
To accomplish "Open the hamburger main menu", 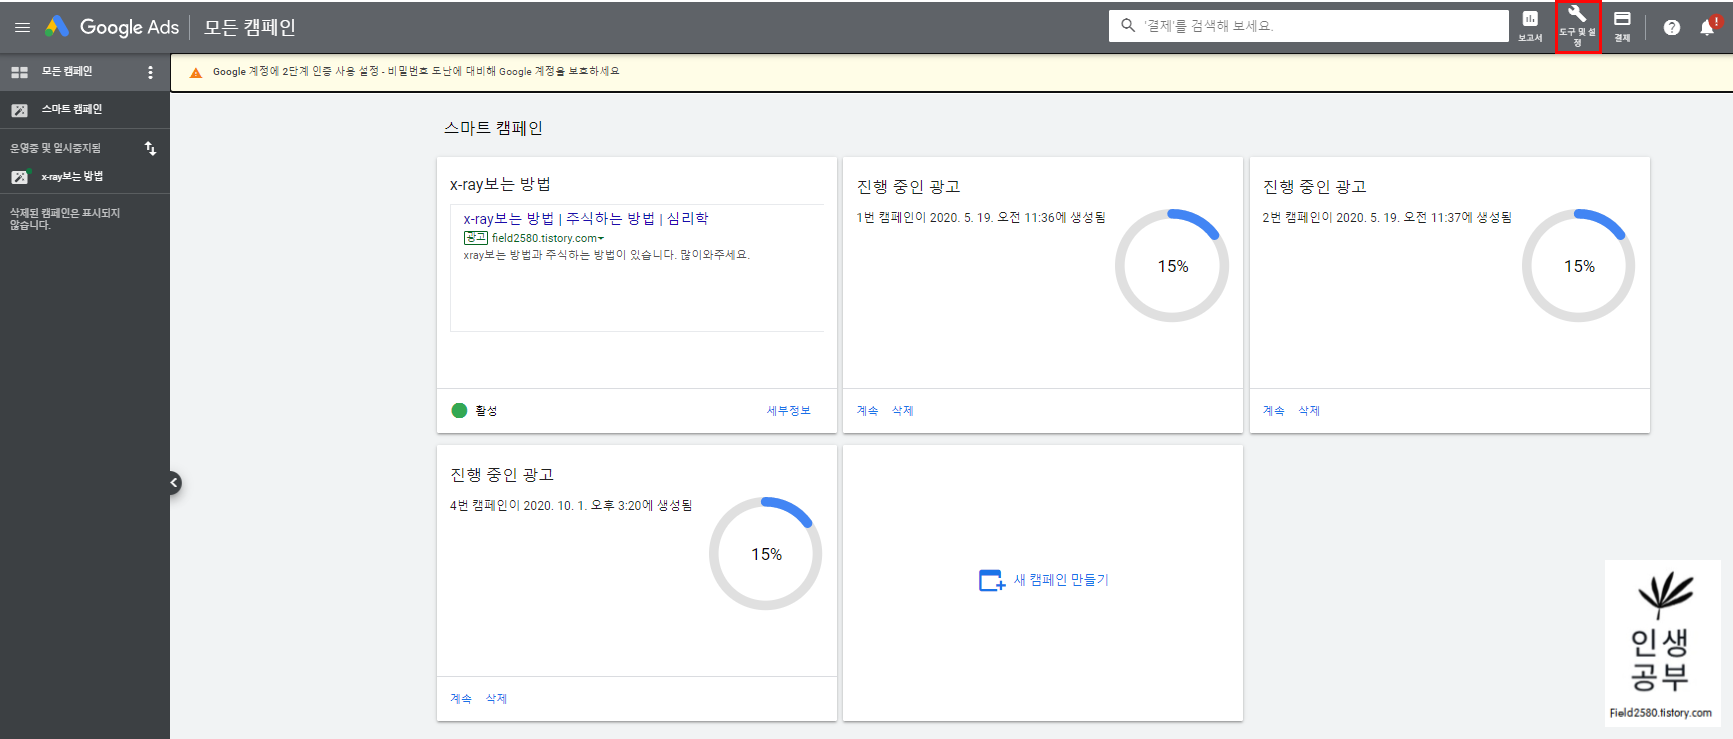I will [22, 28].
